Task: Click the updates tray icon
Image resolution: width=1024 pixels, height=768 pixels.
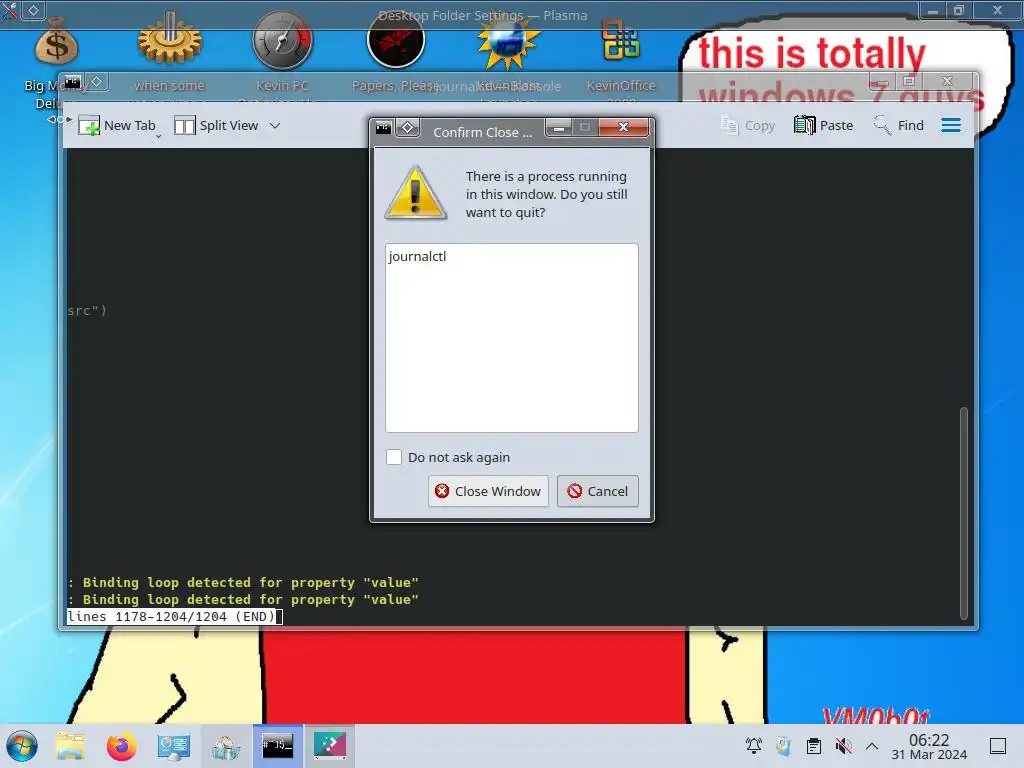Action: [x=783, y=746]
